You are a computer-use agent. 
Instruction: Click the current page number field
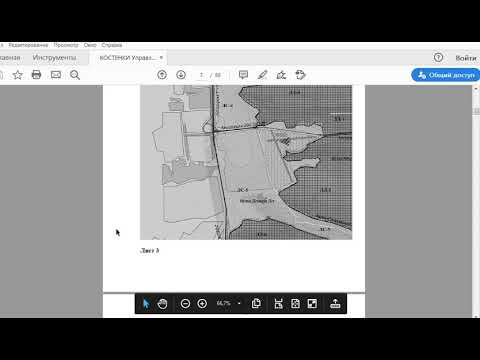pyautogui.click(x=201, y=75)
